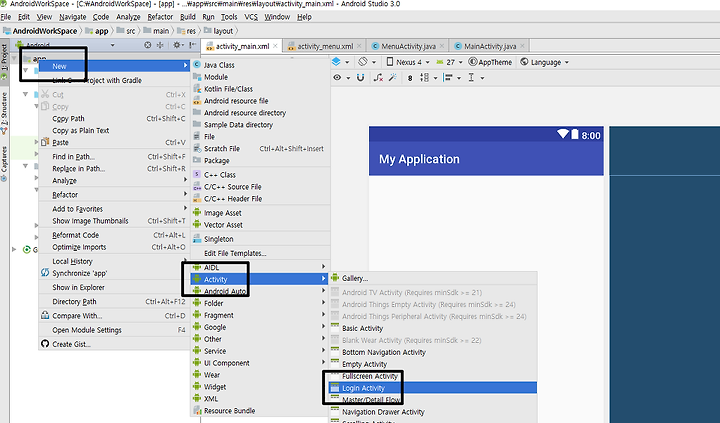Image resolution: width=720 pixels, height=423 pixels.
Task: Open the File menu
Action: 6,17
